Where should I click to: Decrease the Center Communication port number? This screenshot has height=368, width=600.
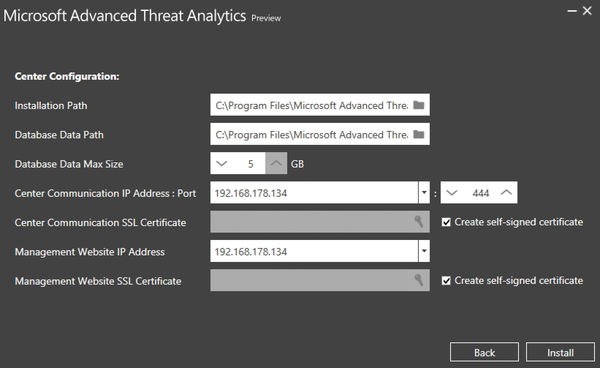pyautogui.click(x=452, y=193)
